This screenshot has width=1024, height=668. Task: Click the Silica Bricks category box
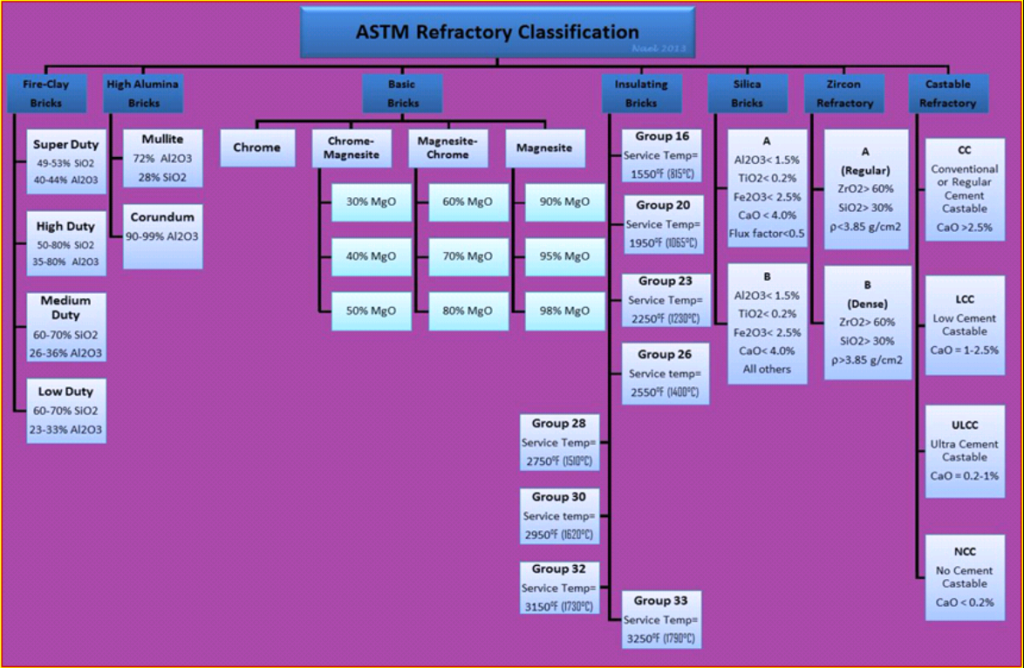click(747, 92)
